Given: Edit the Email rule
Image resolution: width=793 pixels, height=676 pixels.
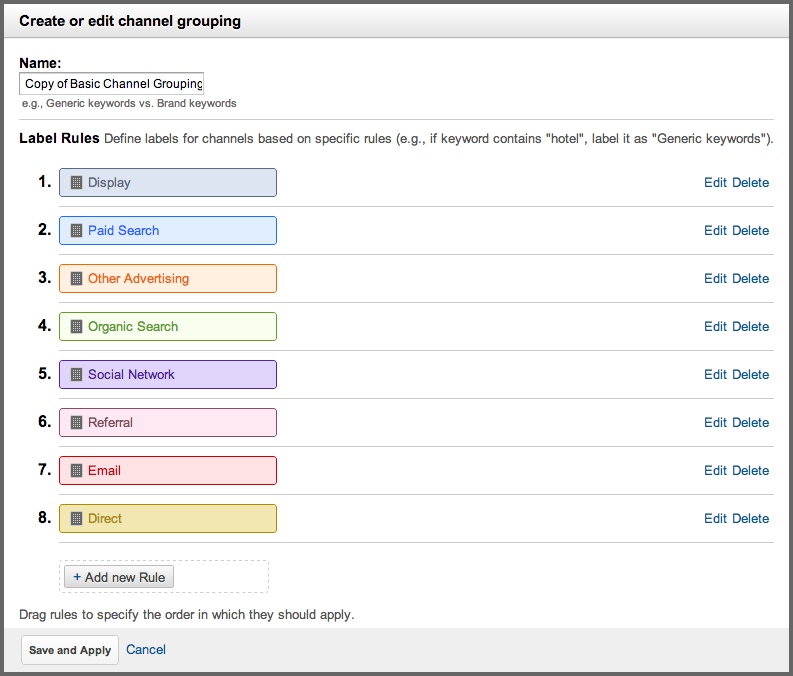Looking at the screenshot, I should (715, 471).
